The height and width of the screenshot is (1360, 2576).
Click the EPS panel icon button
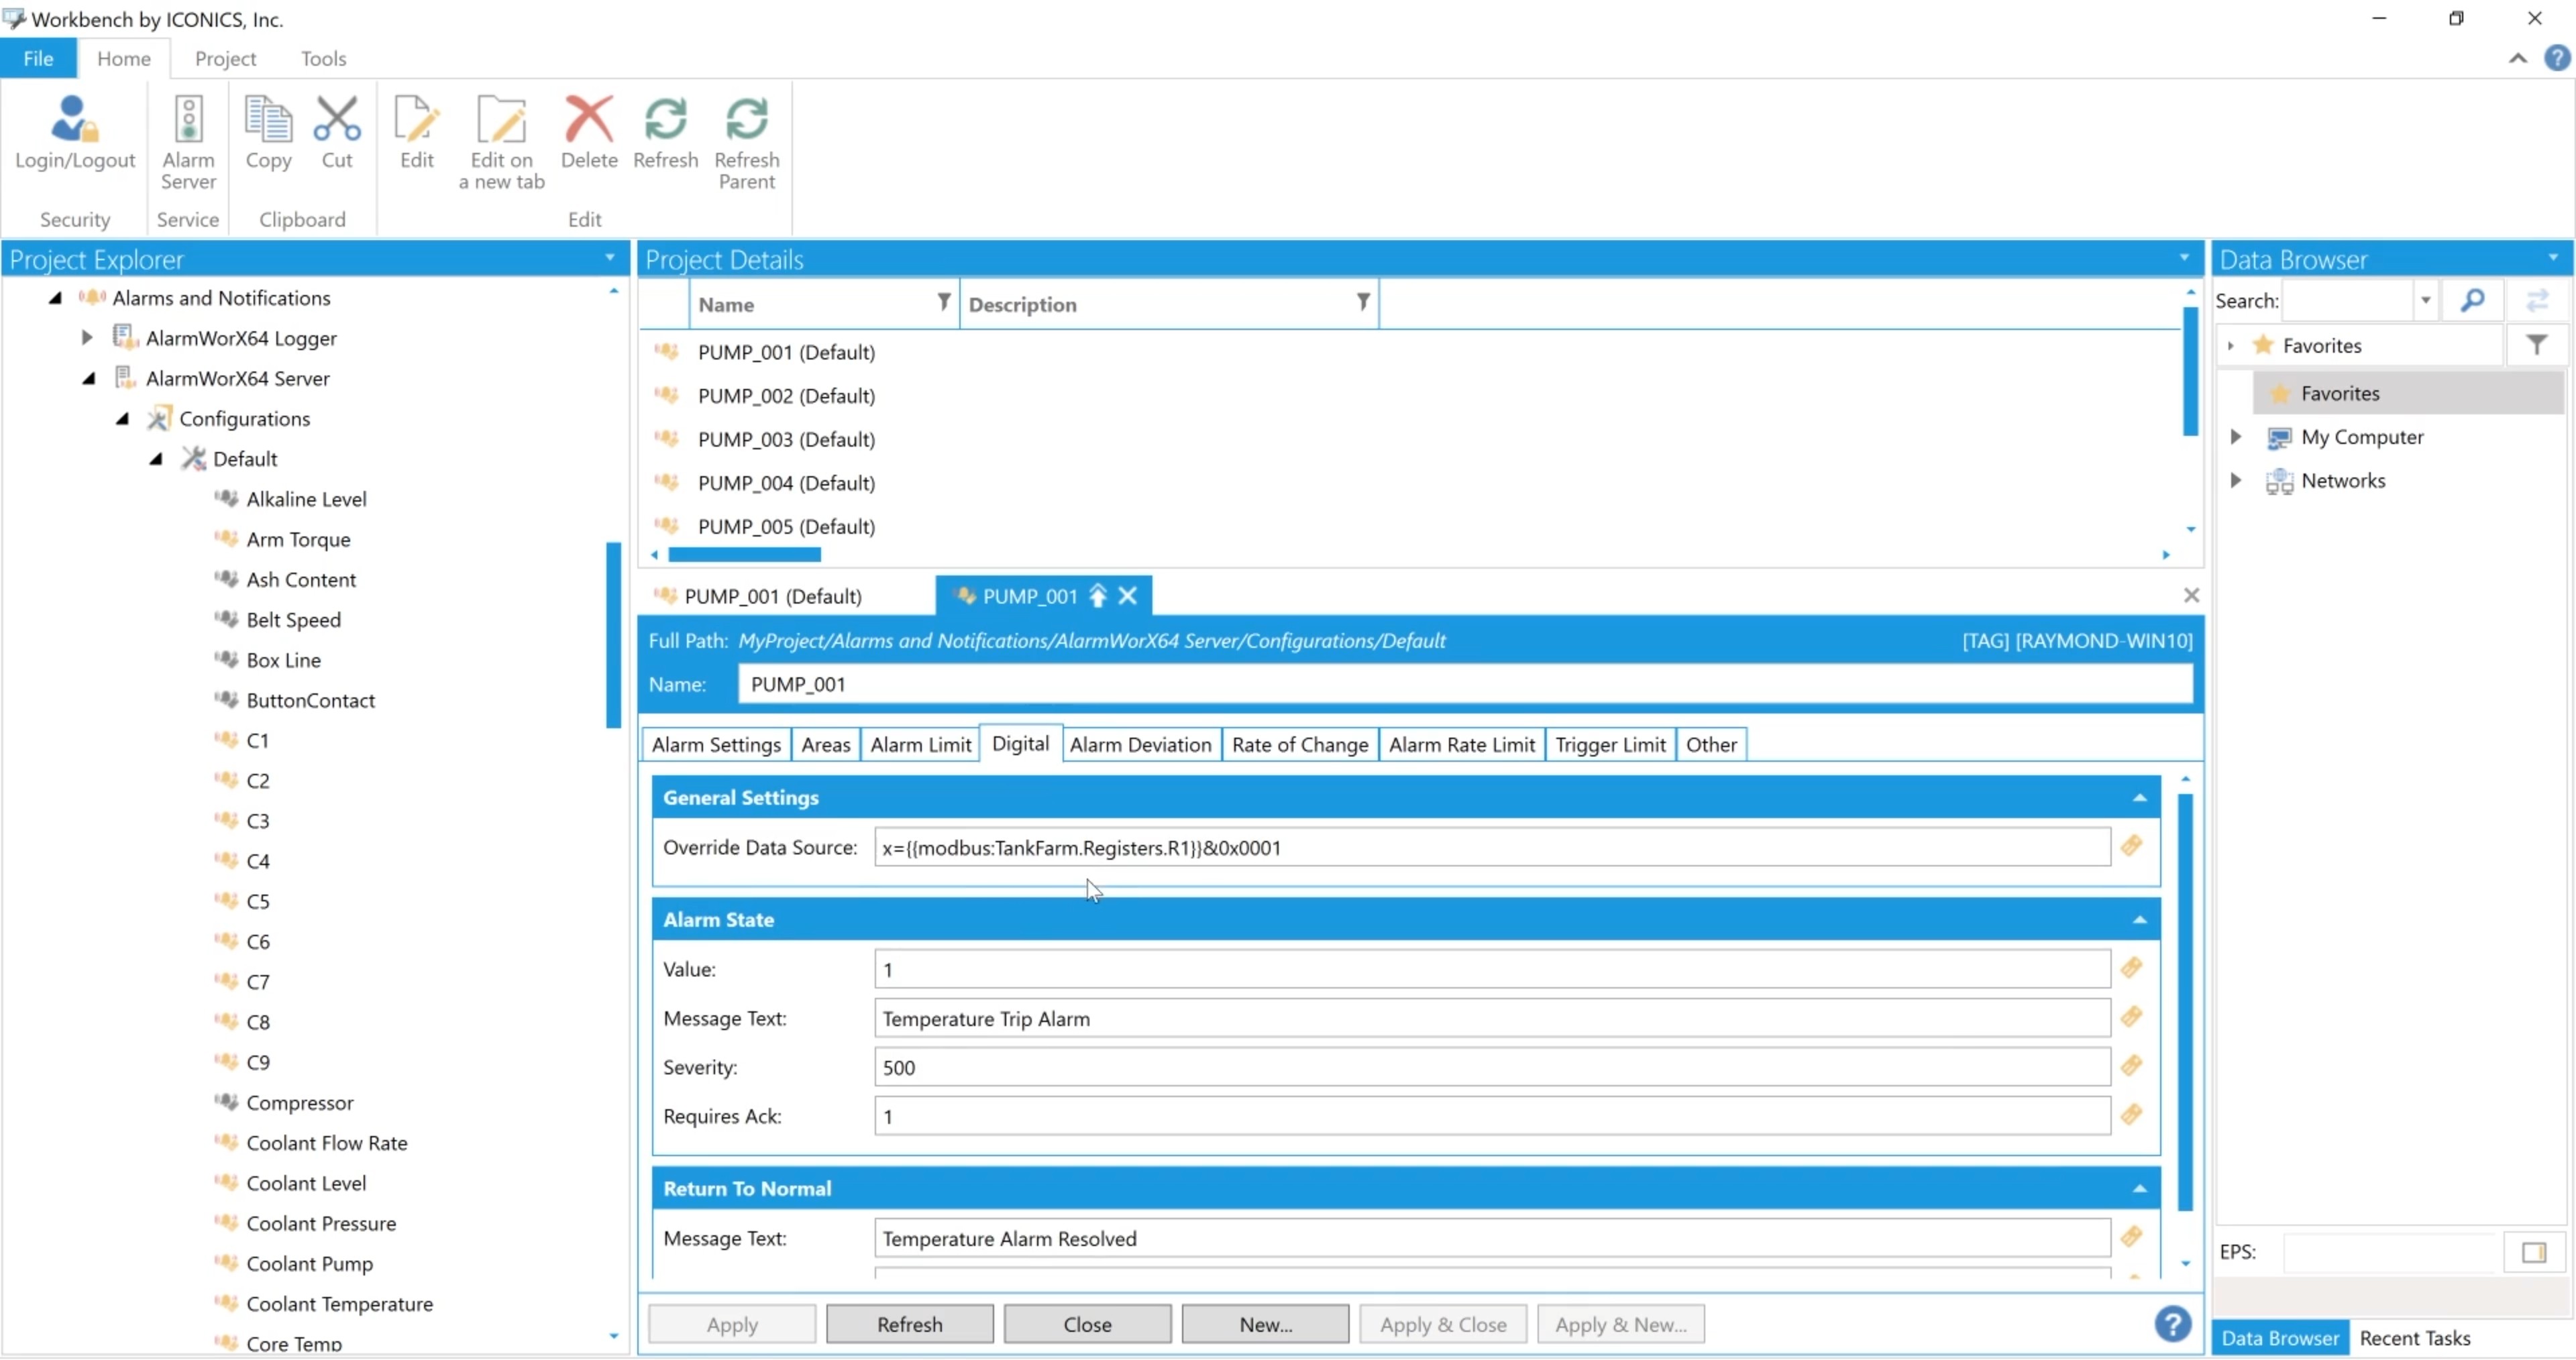2534,1253
